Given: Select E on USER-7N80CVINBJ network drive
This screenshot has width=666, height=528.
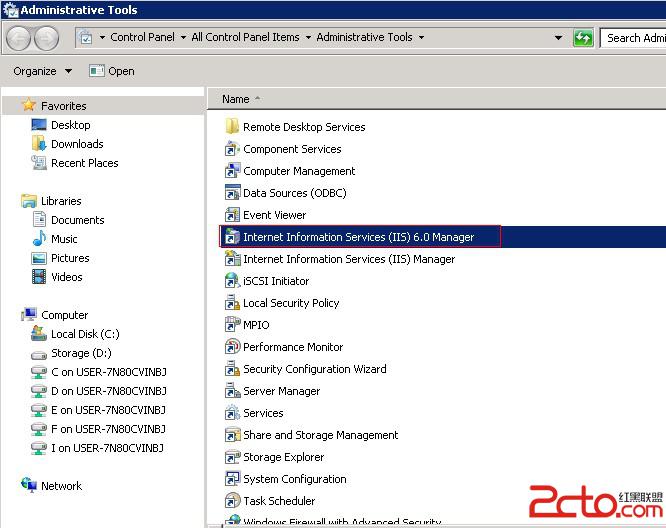Looking at the screenshot, I should coord(108,410).
